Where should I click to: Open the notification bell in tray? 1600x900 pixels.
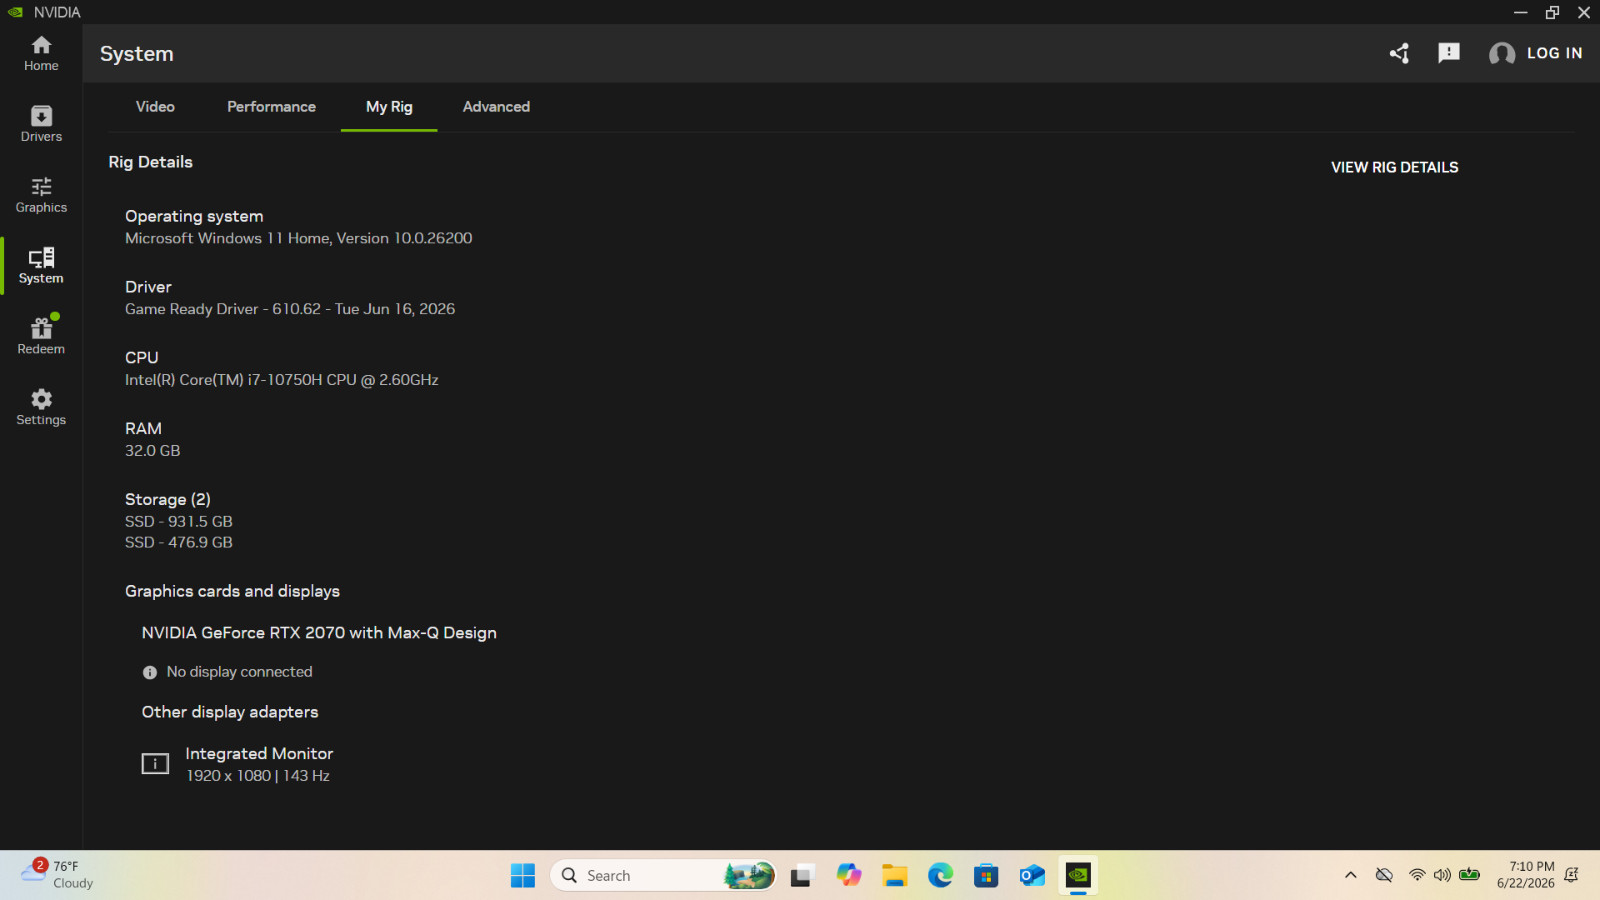pos(1572,875)
